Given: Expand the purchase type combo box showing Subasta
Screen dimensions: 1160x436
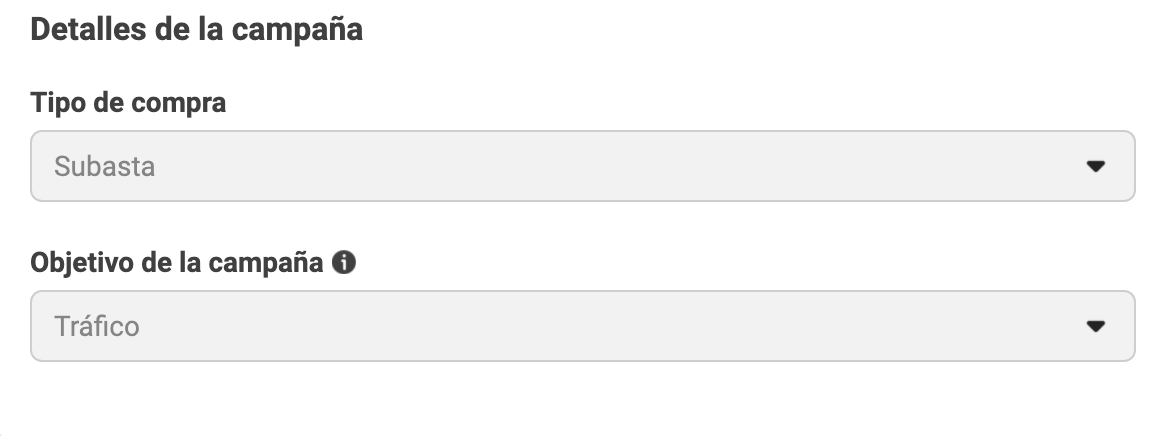Looking at the screenshot, I should 582,166.
